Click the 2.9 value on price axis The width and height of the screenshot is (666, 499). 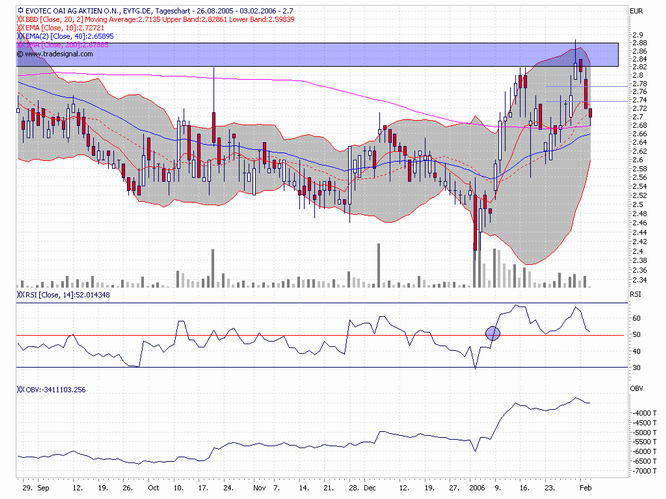tap(638, 35)
